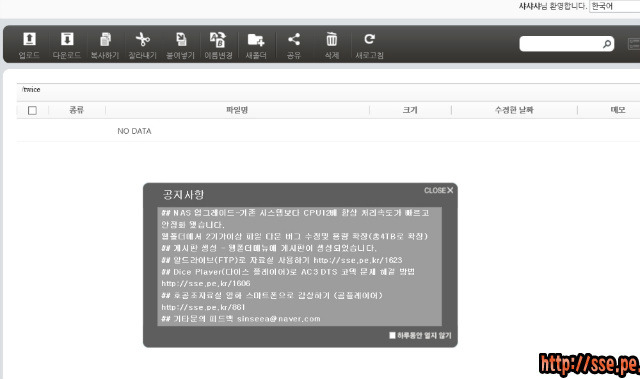Sort by 크기 column header
The width and height of the screenshot is (640, 379).
point(410,110)
